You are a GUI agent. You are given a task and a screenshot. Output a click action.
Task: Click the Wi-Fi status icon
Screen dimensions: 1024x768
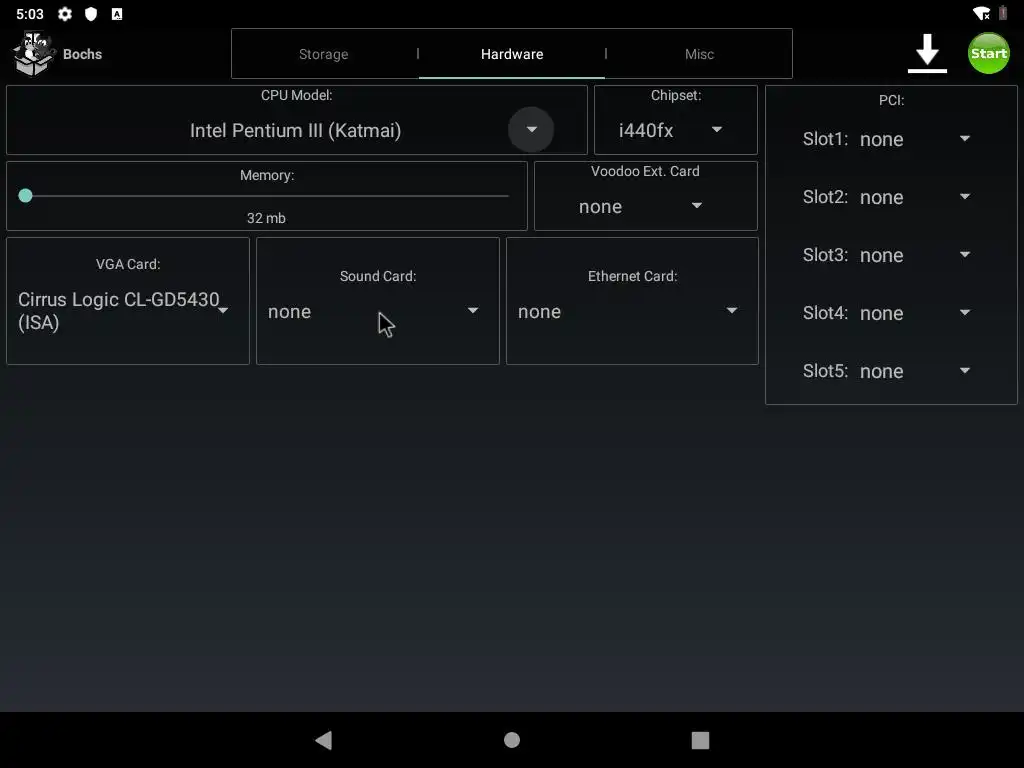pyautogui.click(x=981, y=13)
